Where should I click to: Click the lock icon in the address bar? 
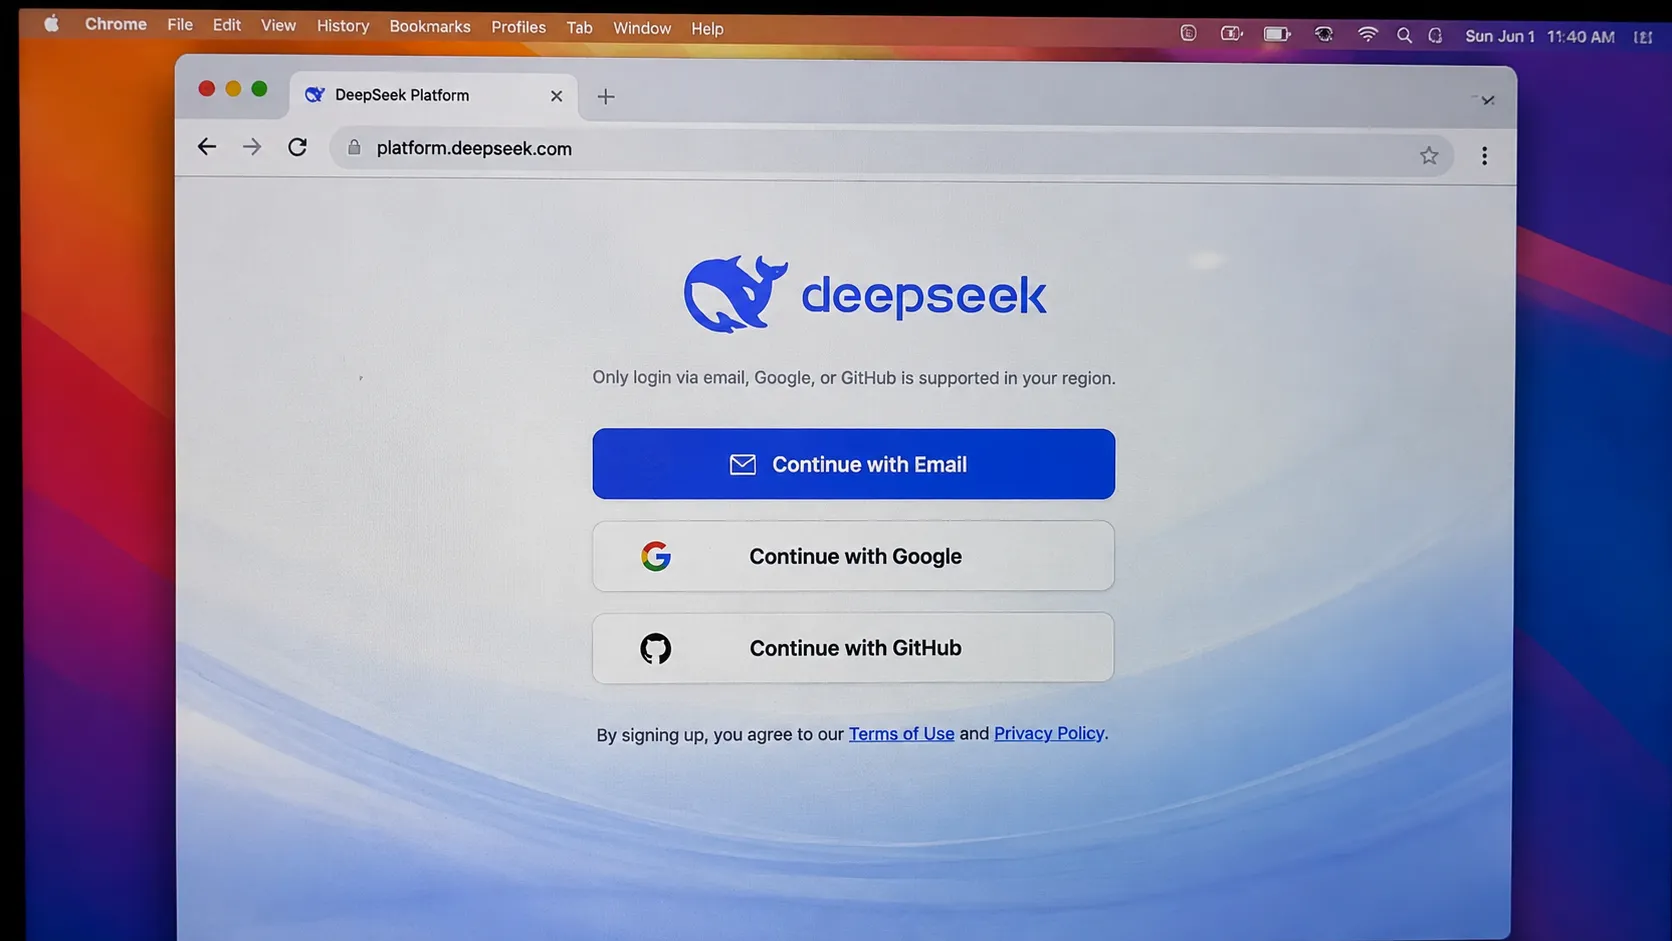[x=354, y=148]
